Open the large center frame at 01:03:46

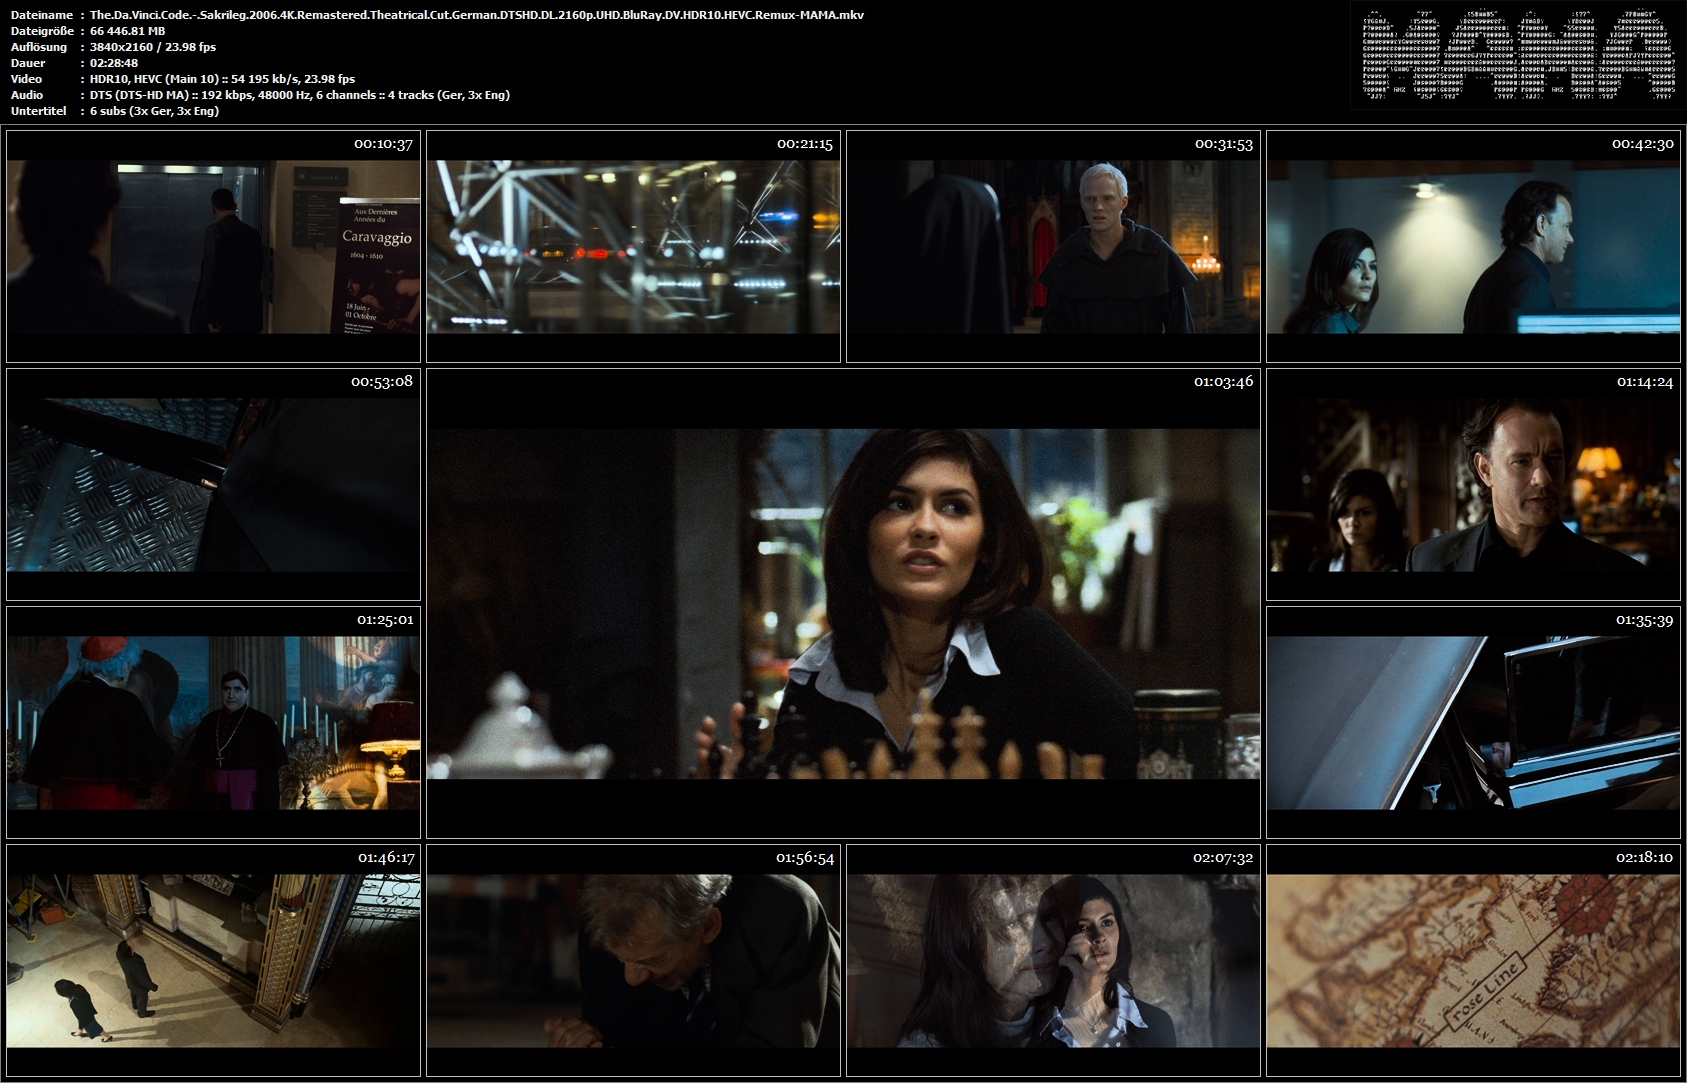843,603
